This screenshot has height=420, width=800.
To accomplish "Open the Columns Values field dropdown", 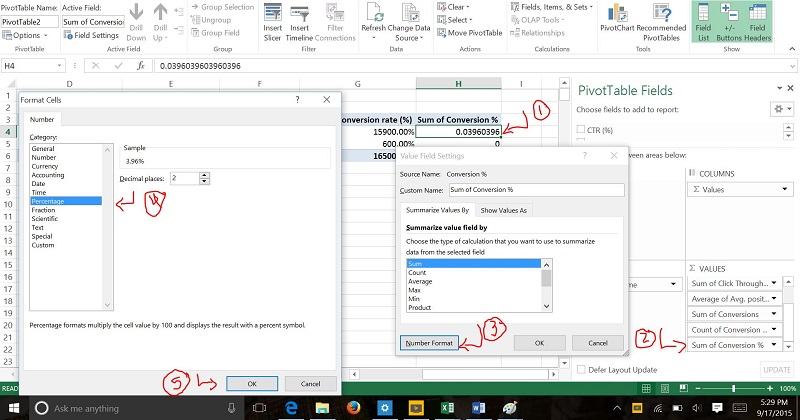I will 784,189.
